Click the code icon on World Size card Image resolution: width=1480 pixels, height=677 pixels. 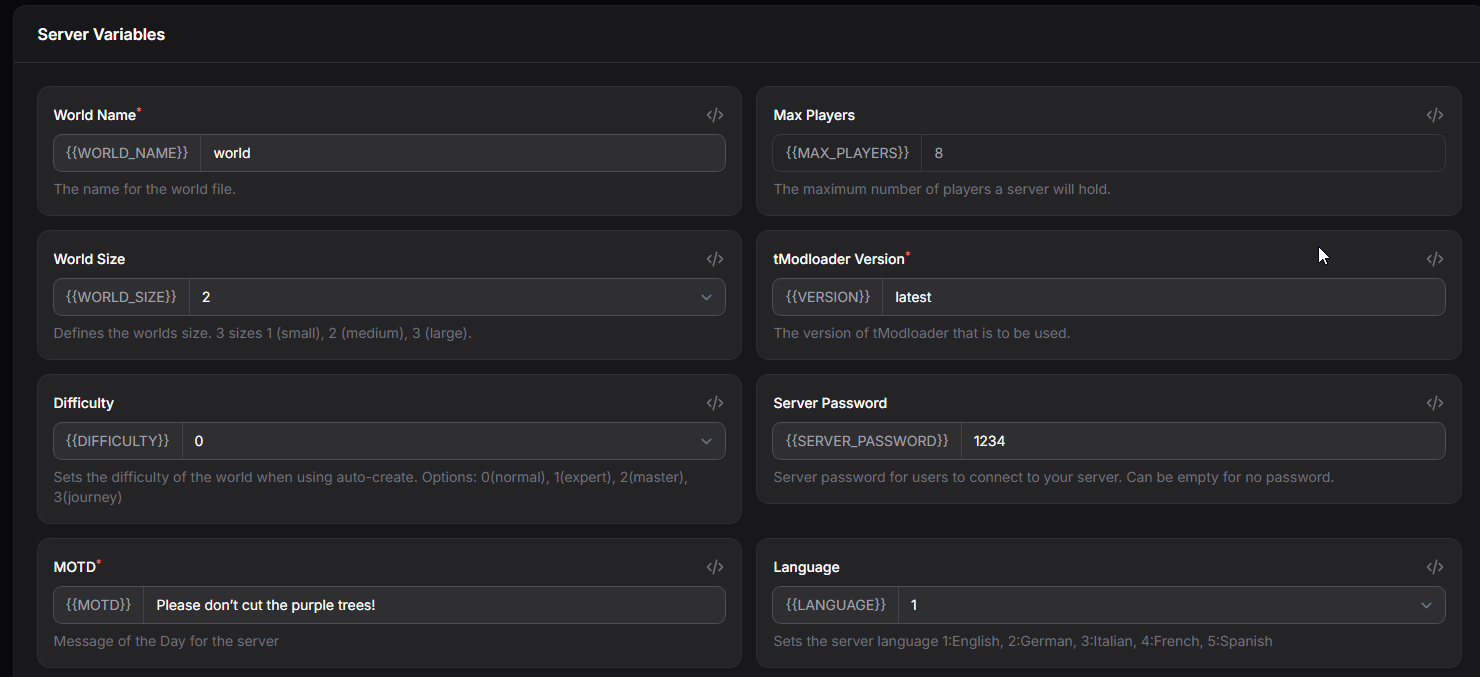click(714, 259)
